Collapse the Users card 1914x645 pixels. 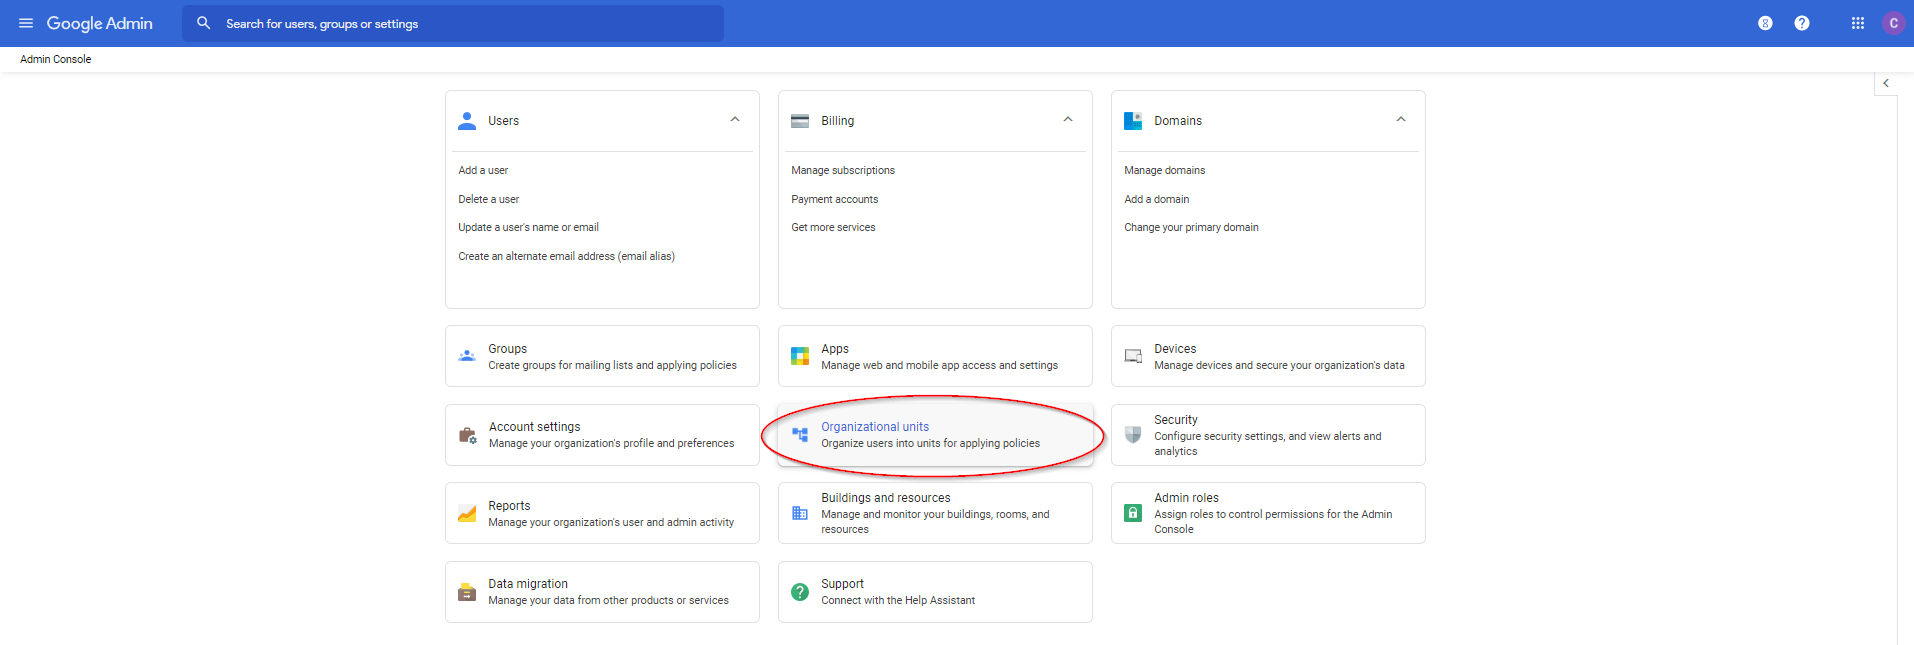coord(735,119)
